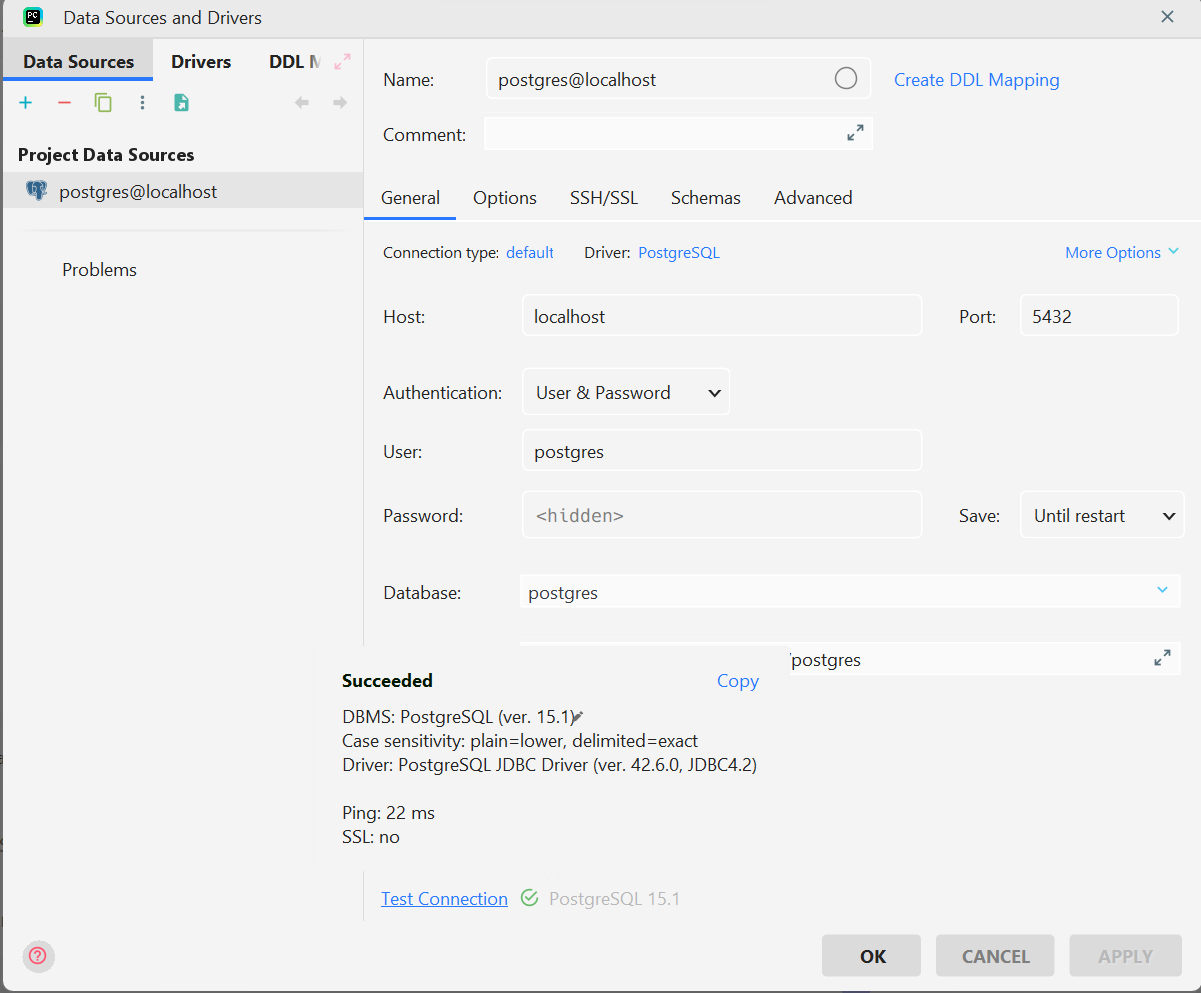1201x993 pixels.
Task: Click the Copy link in results popup
Action: pos(738,681)
